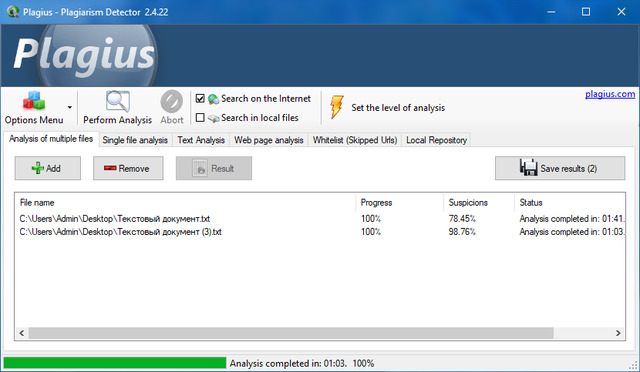Toggle the Search on the Internet checkbox
Image resolution: width=640 pixels, height=372 pixels.
pos(200,98)
